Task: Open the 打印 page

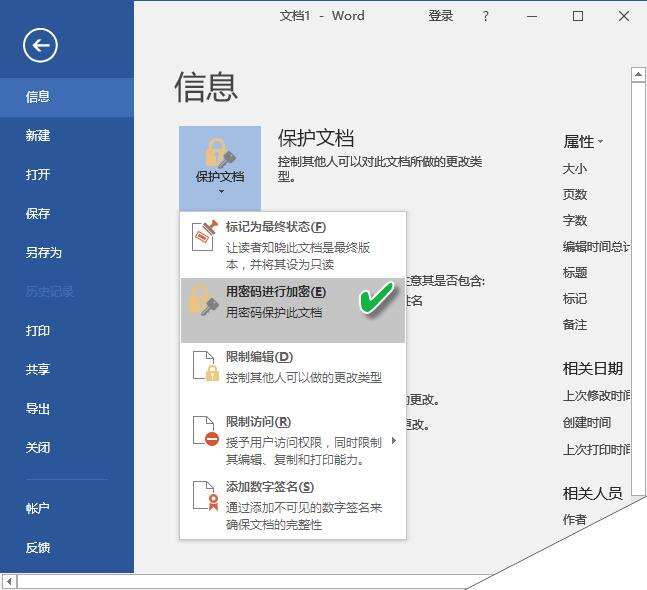Action: tap(67, 330)
